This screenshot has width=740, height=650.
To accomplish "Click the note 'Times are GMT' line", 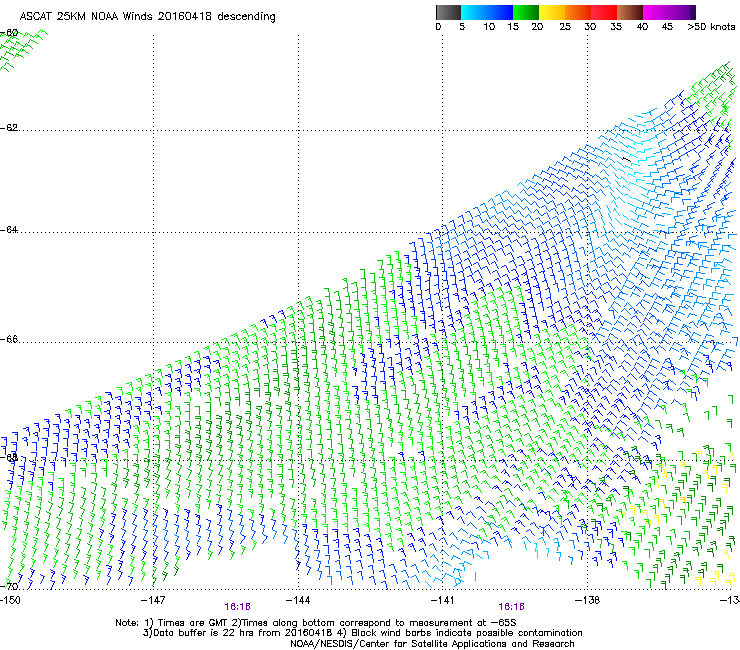I will tap(316, 623).
